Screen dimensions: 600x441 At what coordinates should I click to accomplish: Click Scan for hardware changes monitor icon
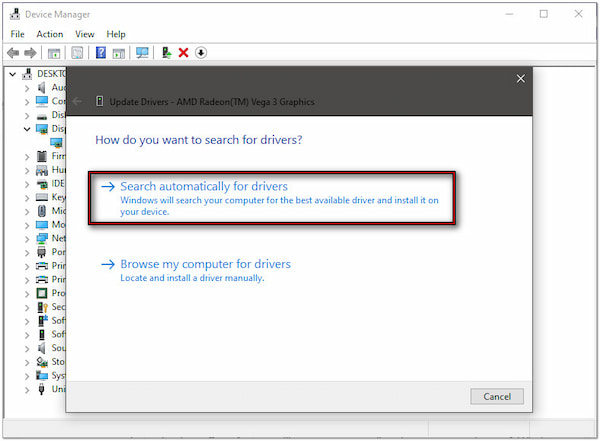143,52
